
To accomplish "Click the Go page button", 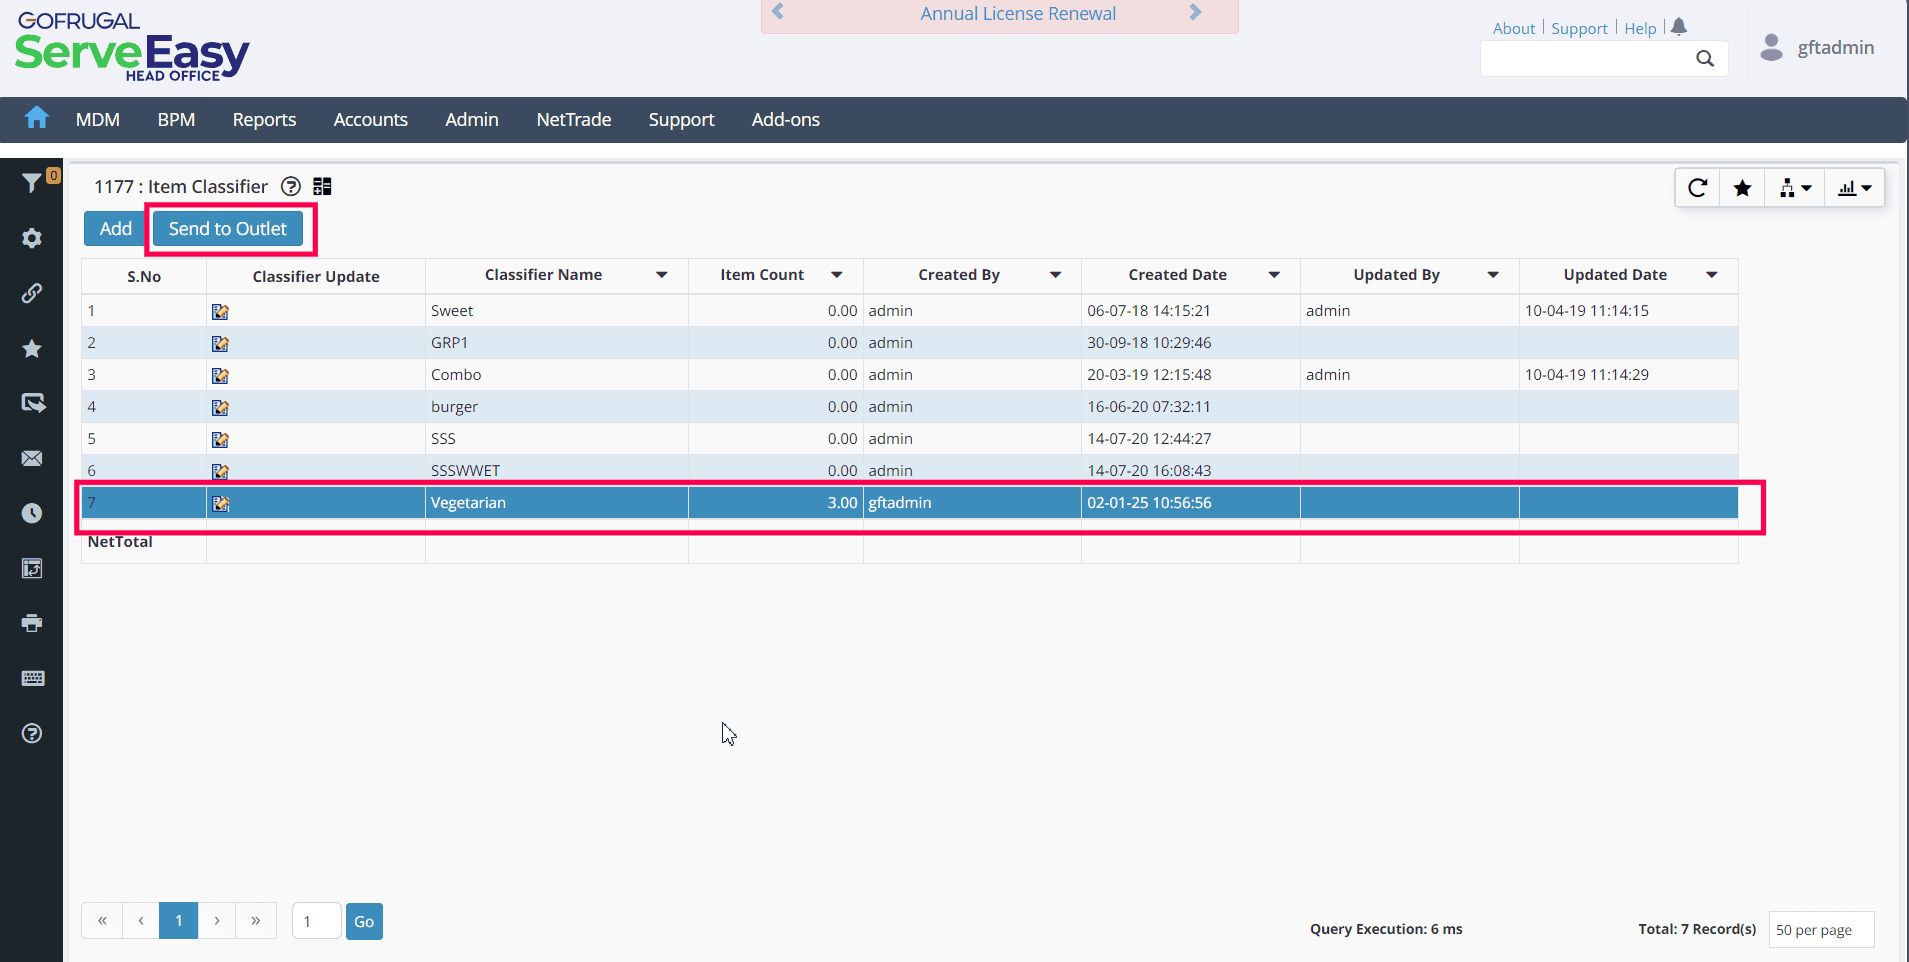I will coord(364,921).
